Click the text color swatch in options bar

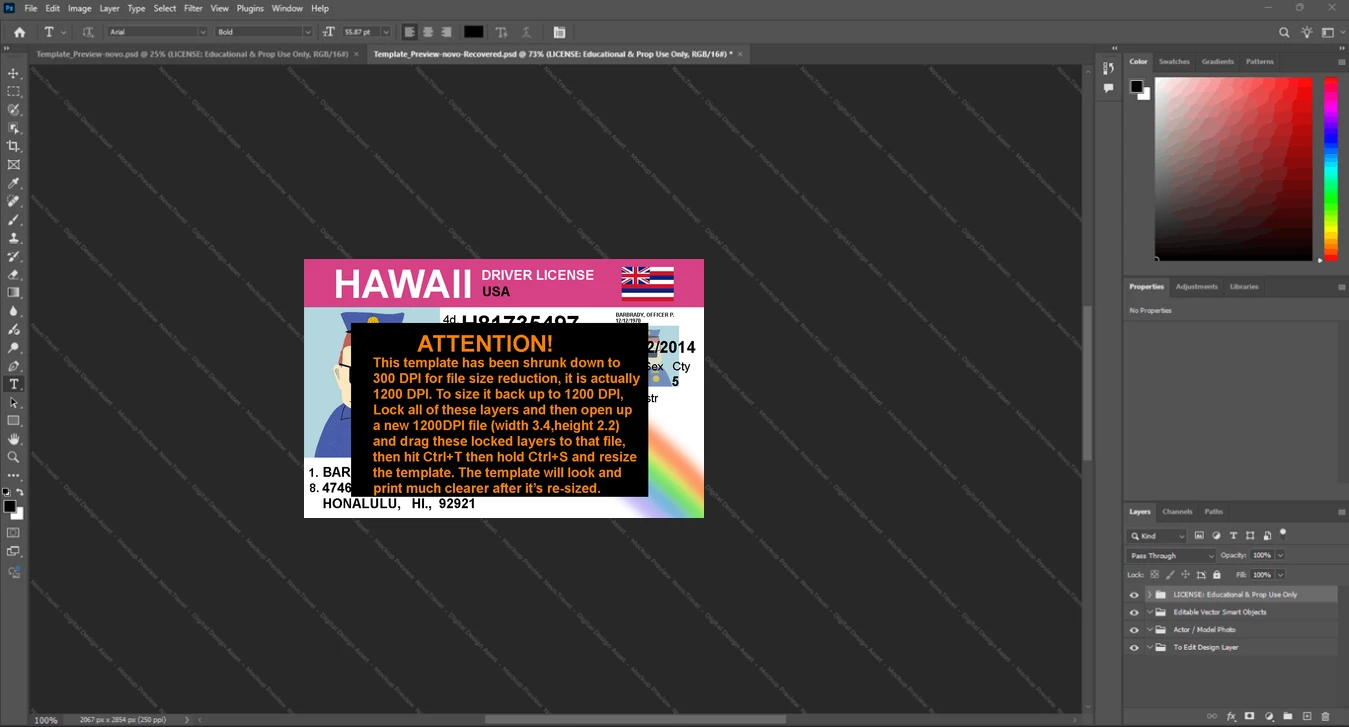tap(473, 32)
